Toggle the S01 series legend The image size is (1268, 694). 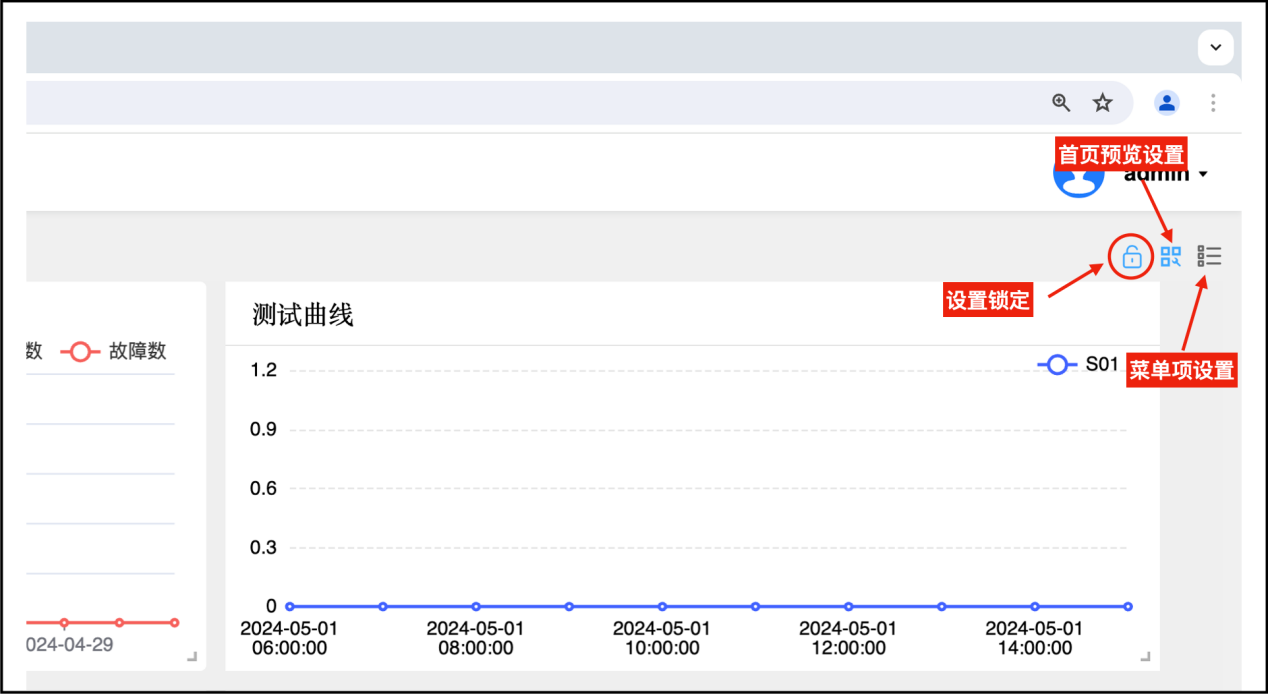pos(1077,365)
